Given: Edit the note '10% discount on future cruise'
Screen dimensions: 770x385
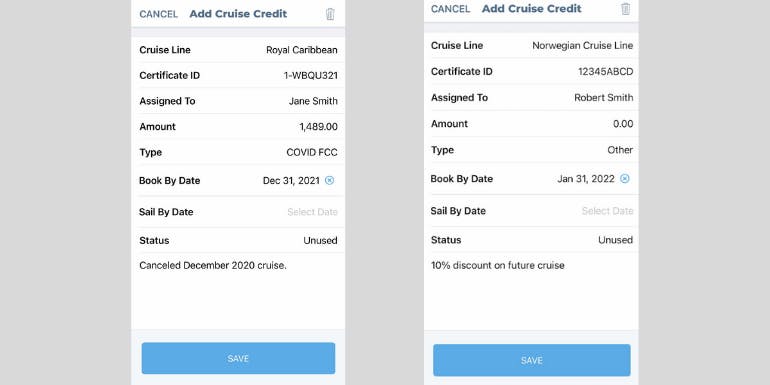Looking at the screenshot, I should [x=497, y=266].
